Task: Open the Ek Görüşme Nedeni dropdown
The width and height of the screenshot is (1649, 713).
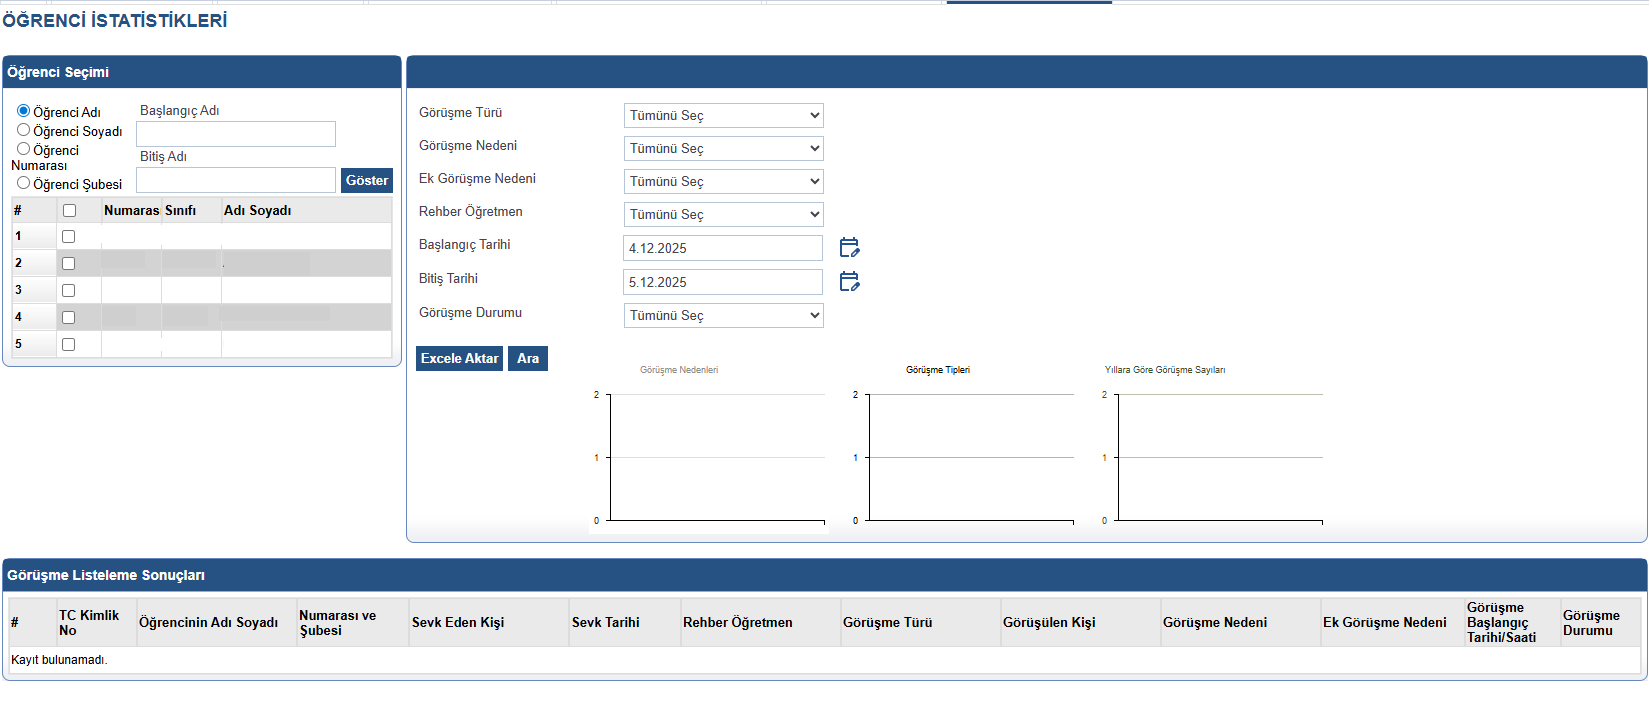Action: click(723, 181)
